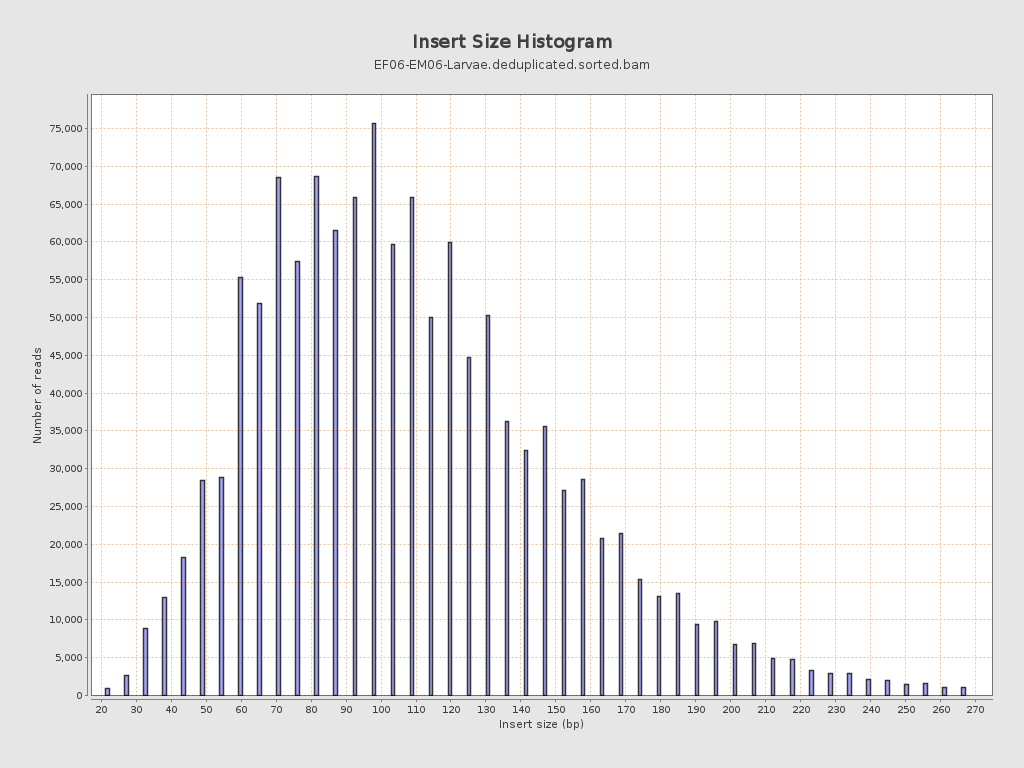
Task: Click the 160 tick on the x-axis
Action: click(x=590, y=710)
